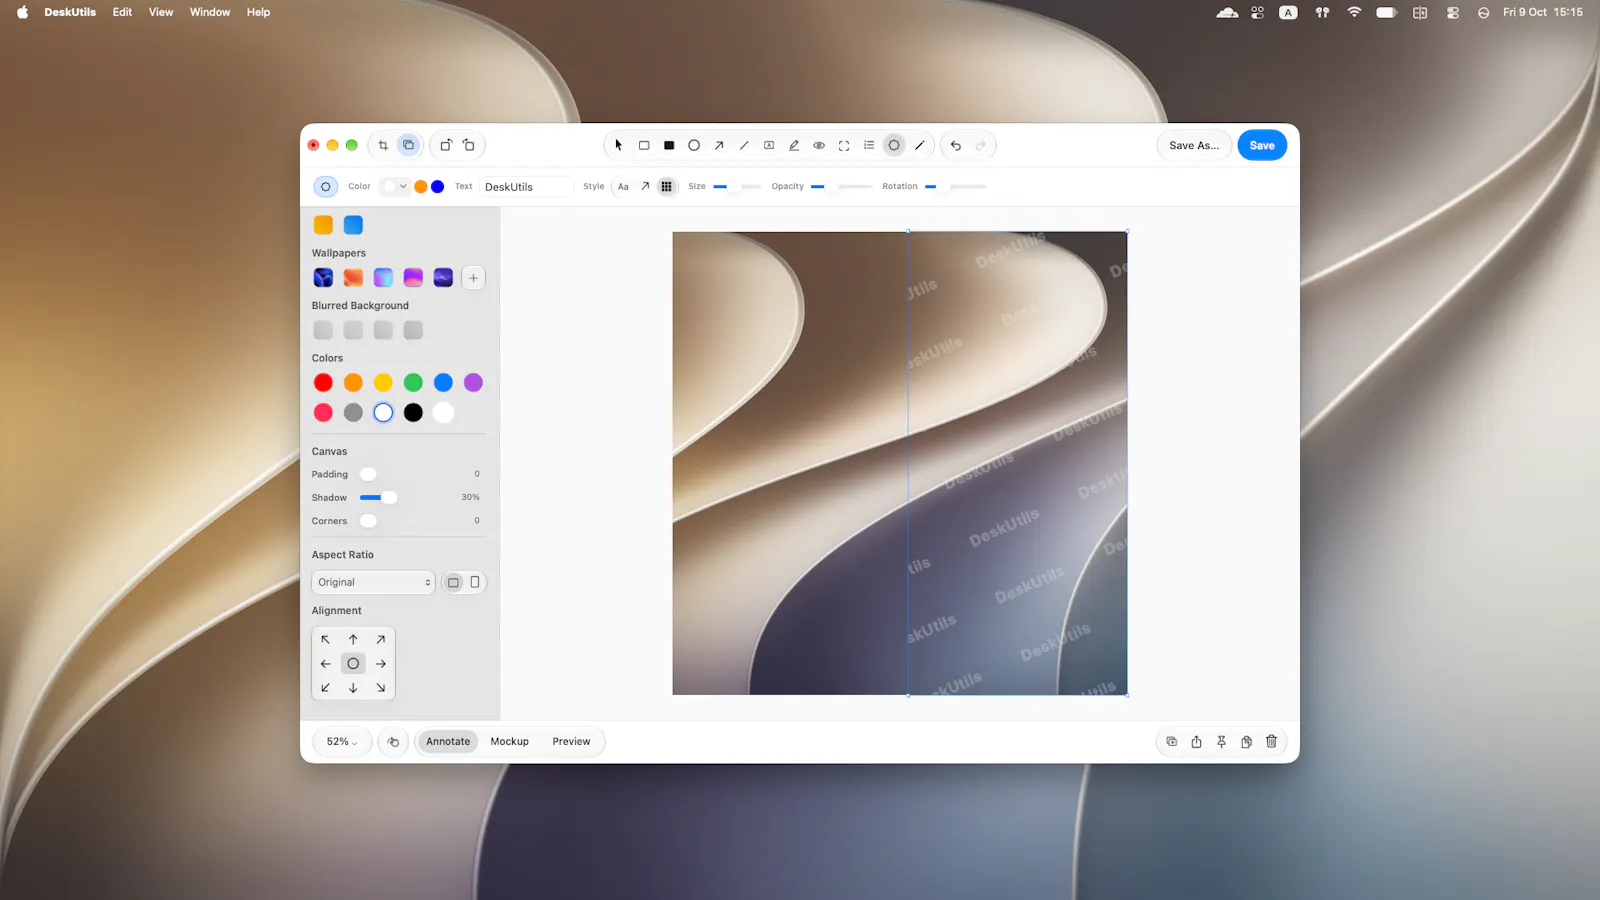Viewport: 1600px width, 900px height.
Task: Open the Edit menu
Action: pyautogui.click(x=122, y=12)
